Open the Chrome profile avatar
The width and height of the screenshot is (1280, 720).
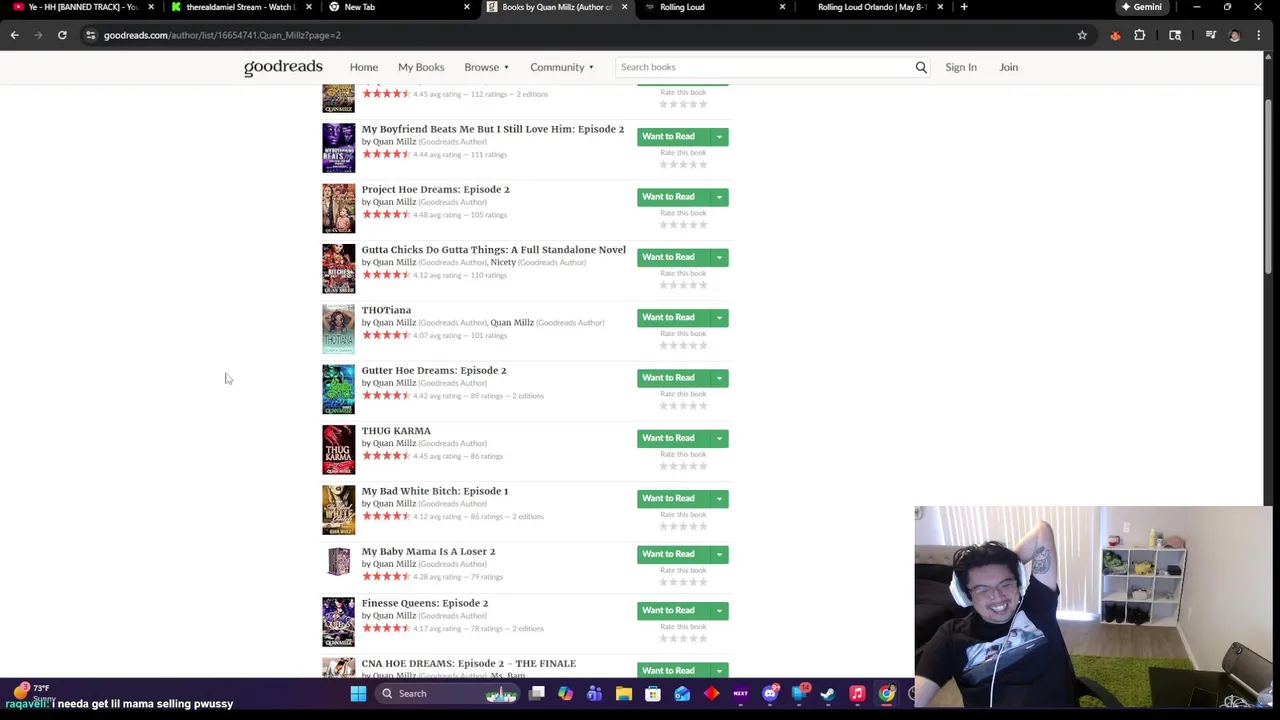coord(1235,35)
